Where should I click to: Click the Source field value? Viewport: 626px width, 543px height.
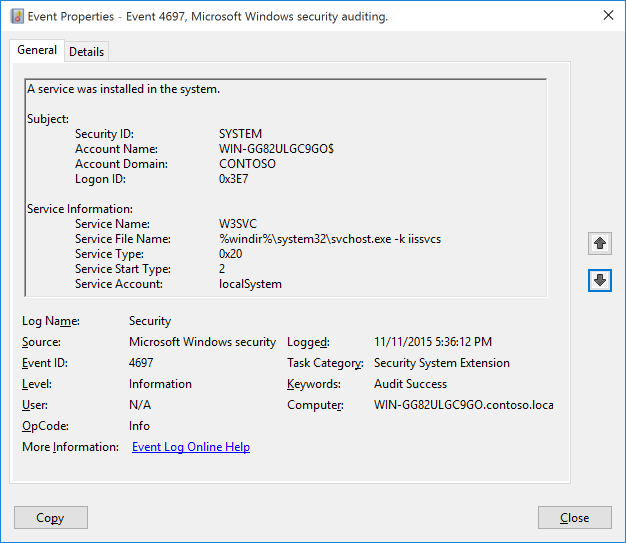pos(202,342)
